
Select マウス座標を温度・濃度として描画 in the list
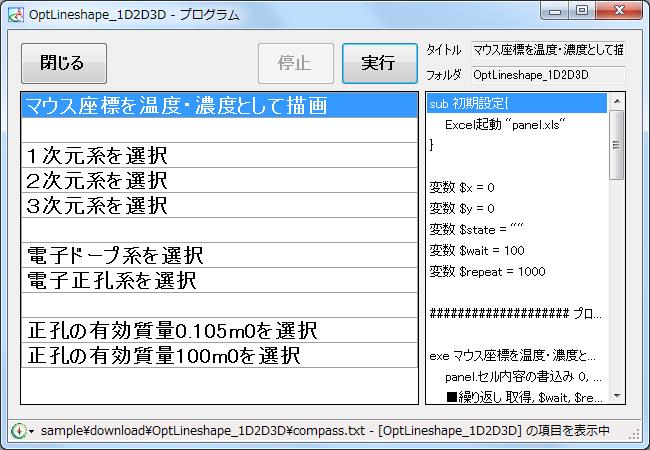point(219,106)
